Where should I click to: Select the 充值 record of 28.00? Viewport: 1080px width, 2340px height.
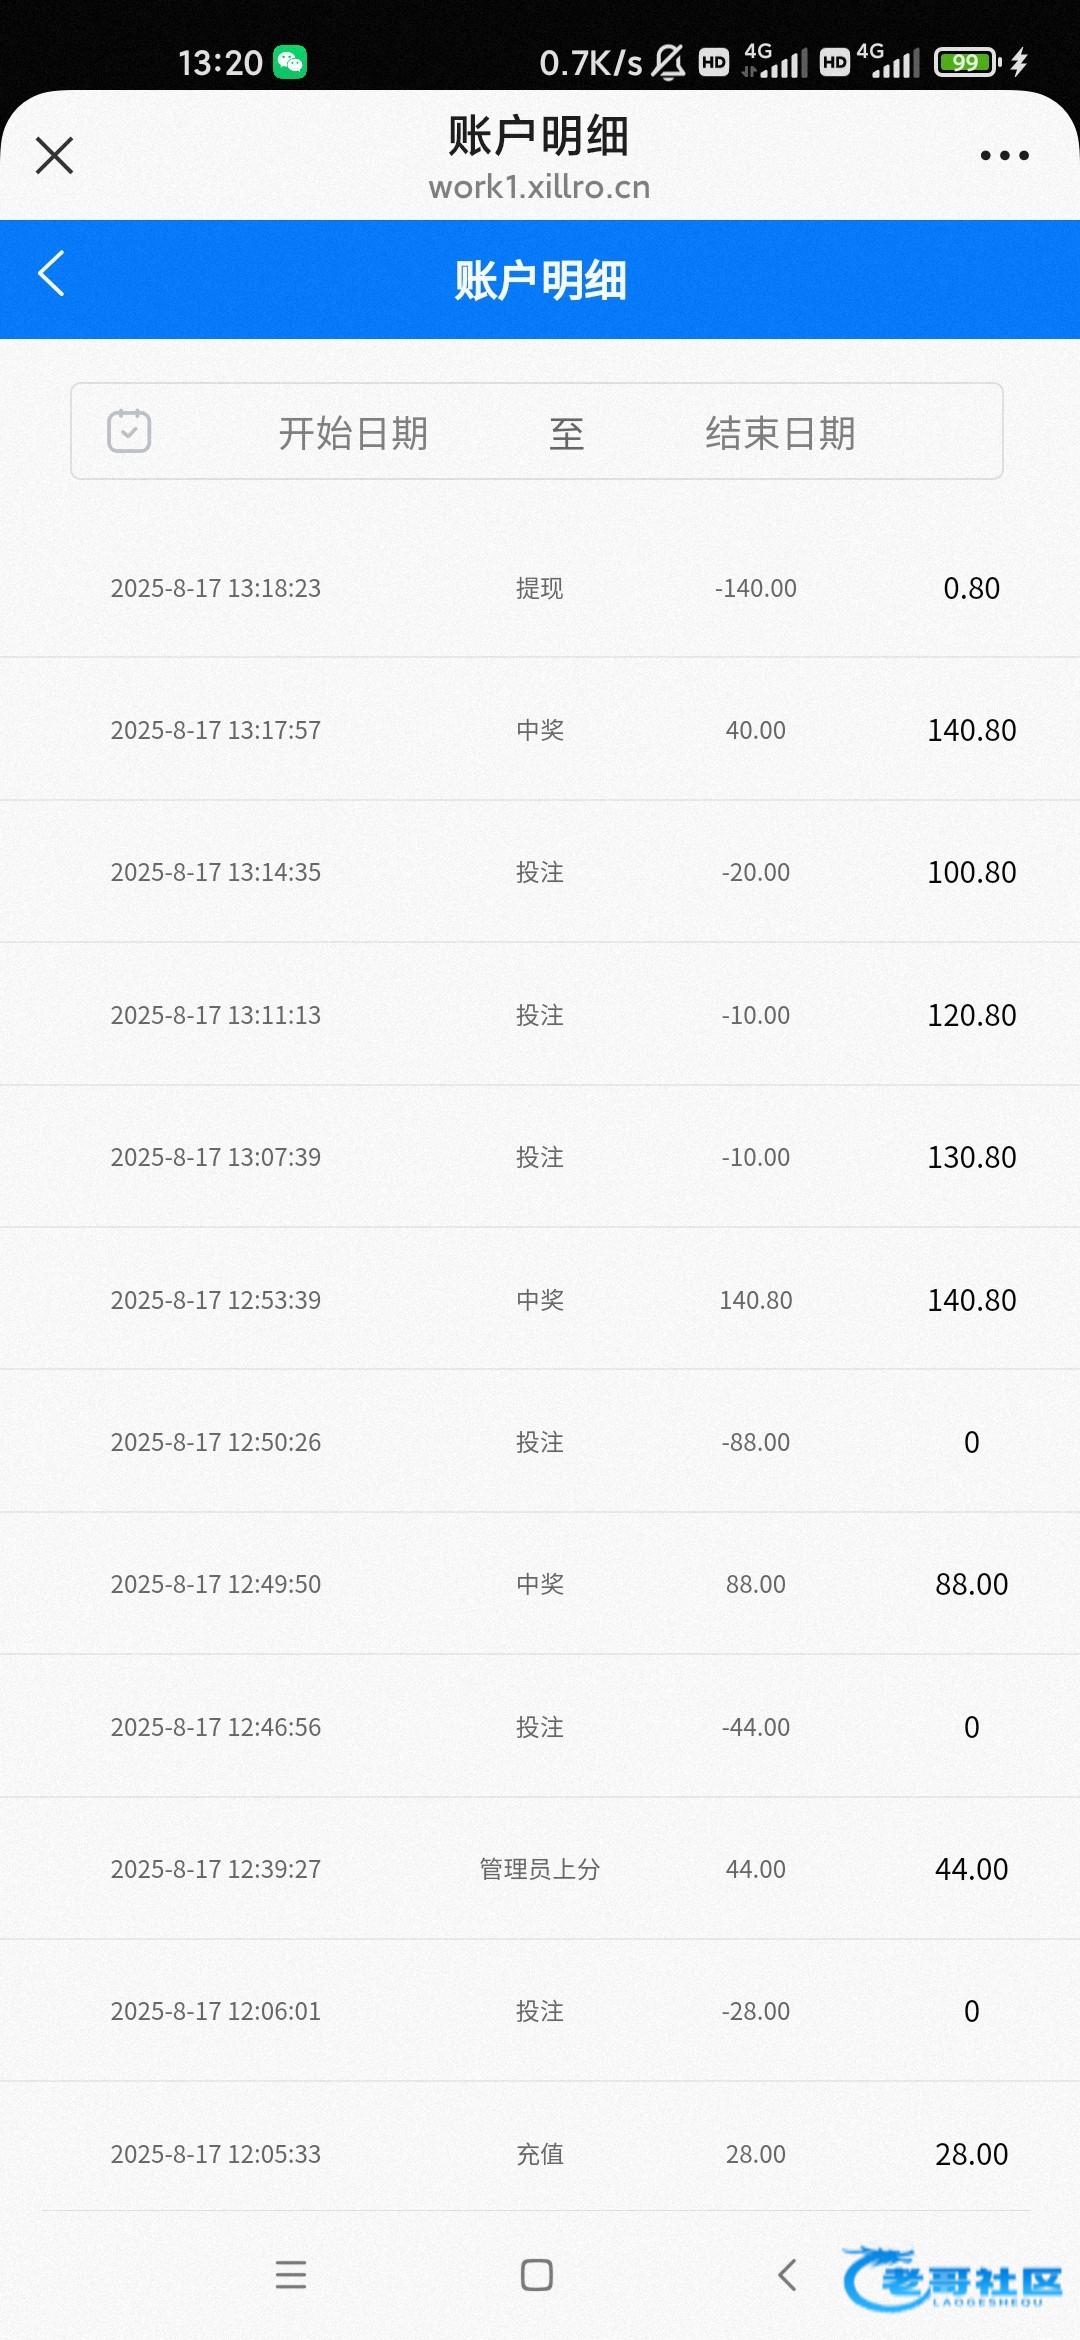[x=540, y=2154]
